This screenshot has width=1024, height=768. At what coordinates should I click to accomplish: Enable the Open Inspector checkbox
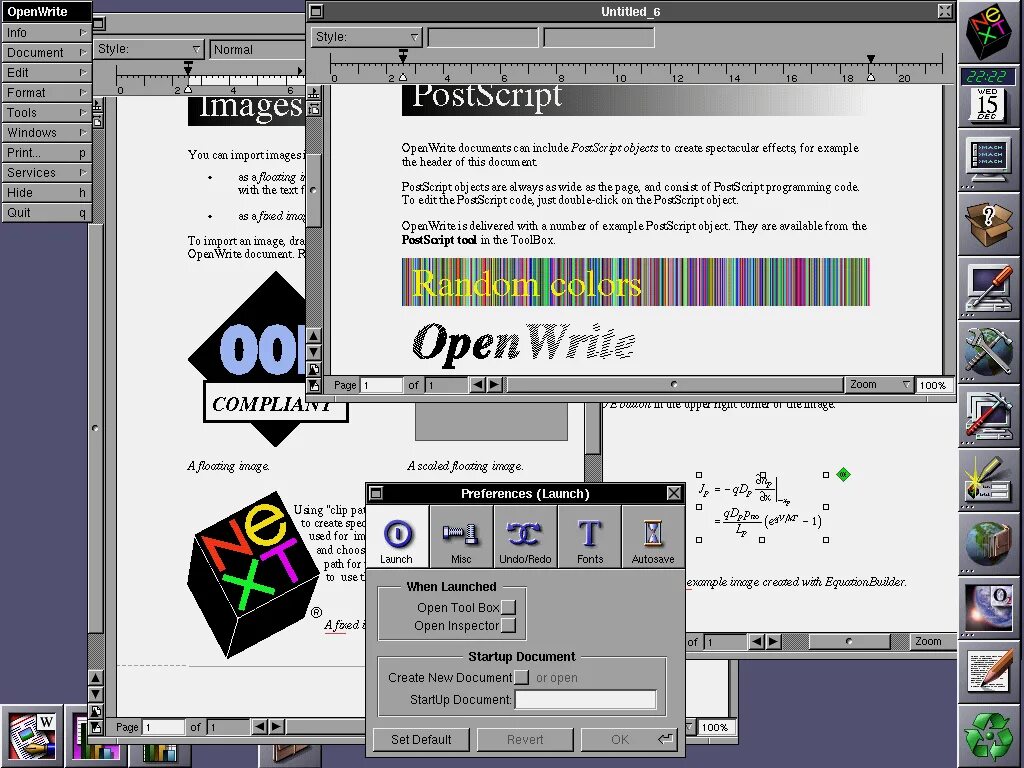point(508,626)
